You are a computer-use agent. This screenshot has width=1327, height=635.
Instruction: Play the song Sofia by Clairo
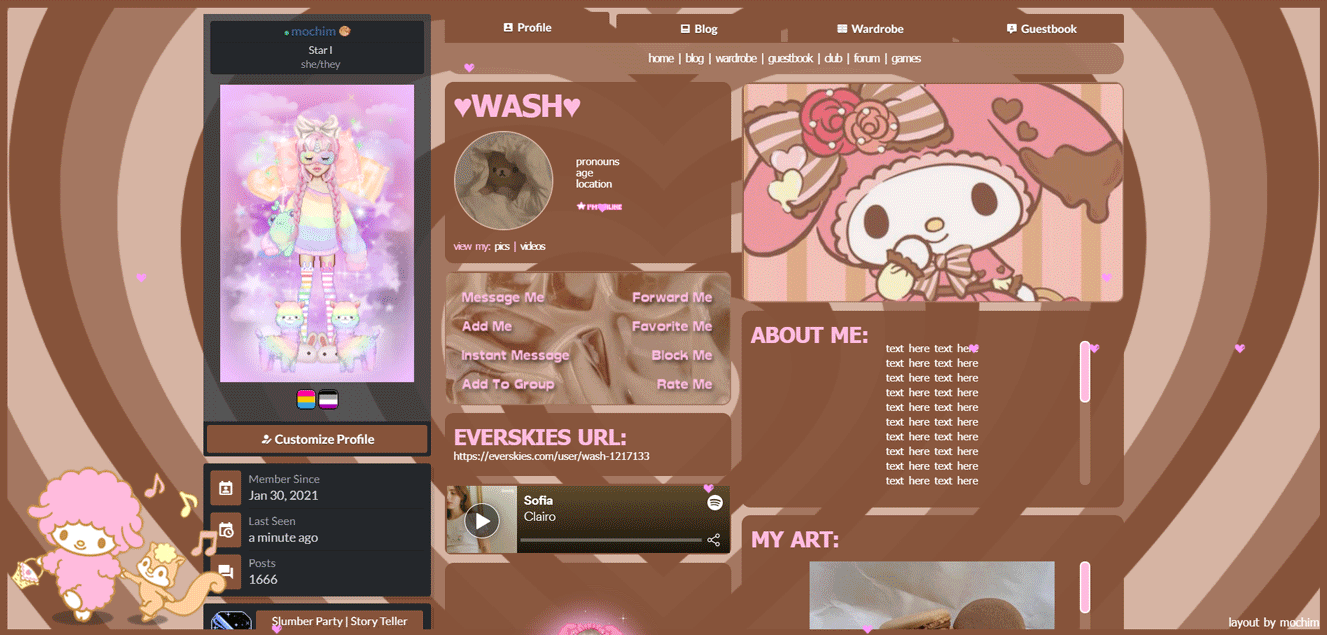482,520
